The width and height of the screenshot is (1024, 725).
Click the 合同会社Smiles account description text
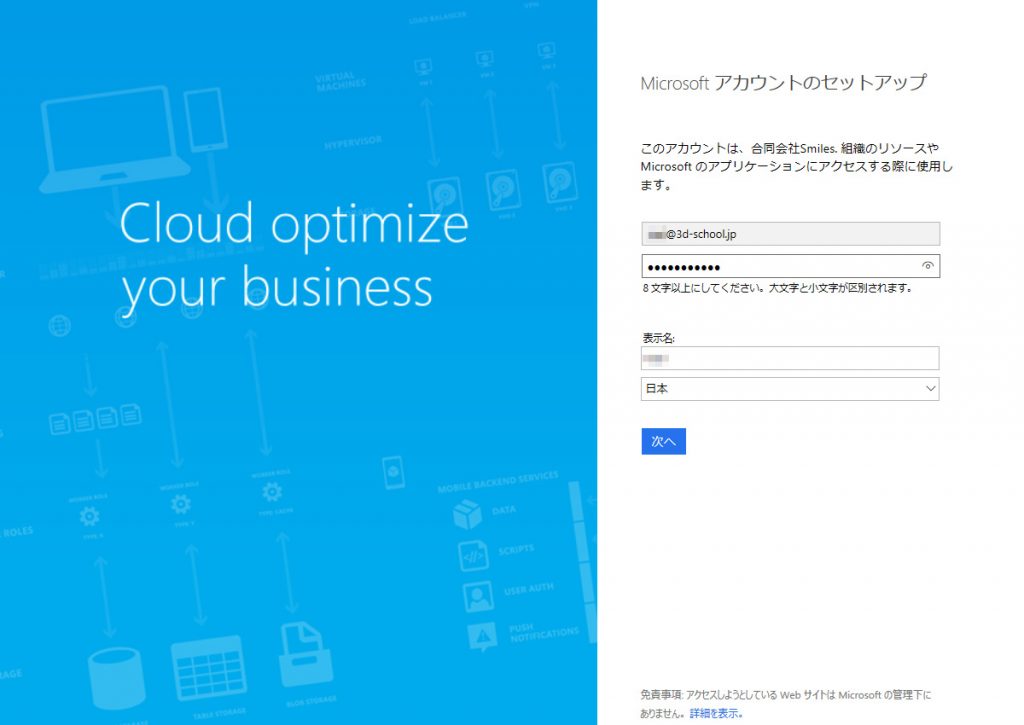click(796, 167)
